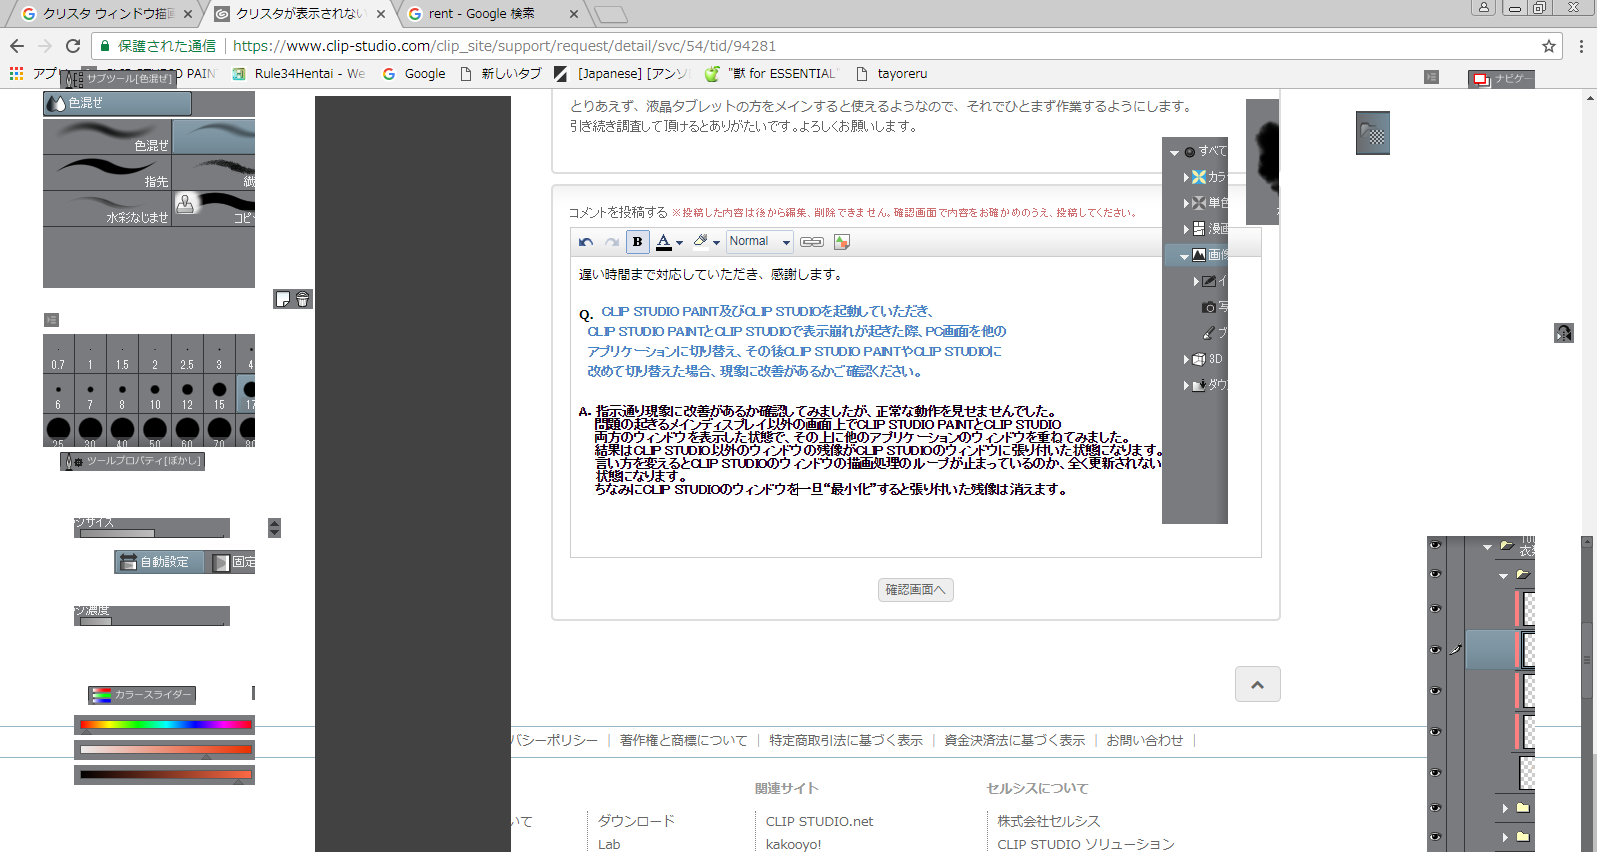Image resolution: width=1597 pixels, height=852 pixels.
Task: Switch to the 'rent - Google 検索' tab
Action: (x=484, y=14)
